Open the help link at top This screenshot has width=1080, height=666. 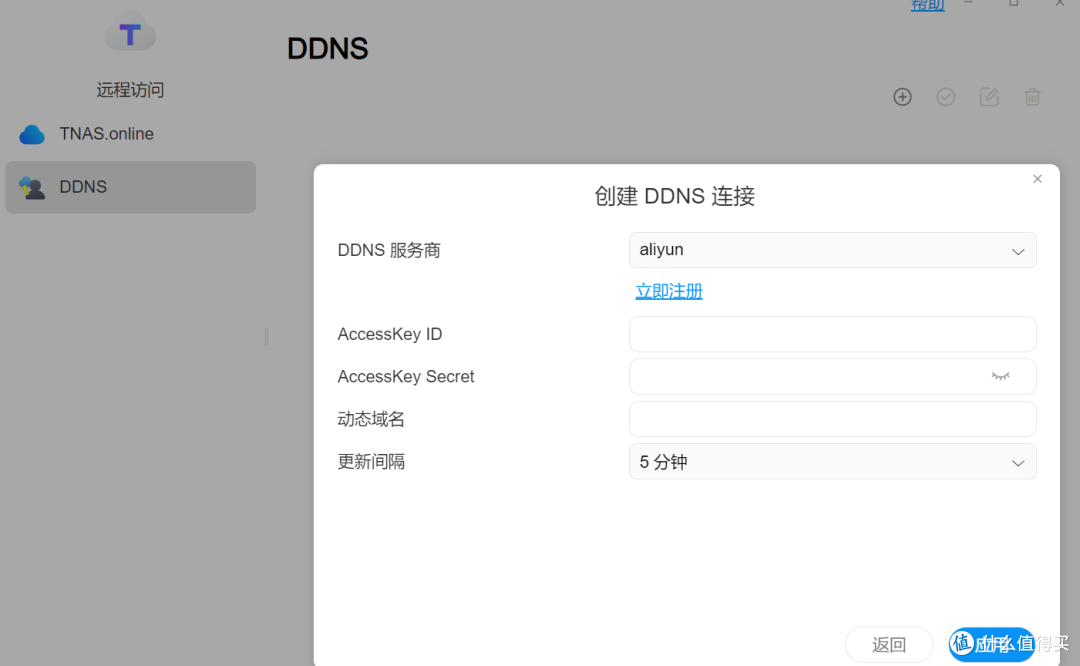927,6
